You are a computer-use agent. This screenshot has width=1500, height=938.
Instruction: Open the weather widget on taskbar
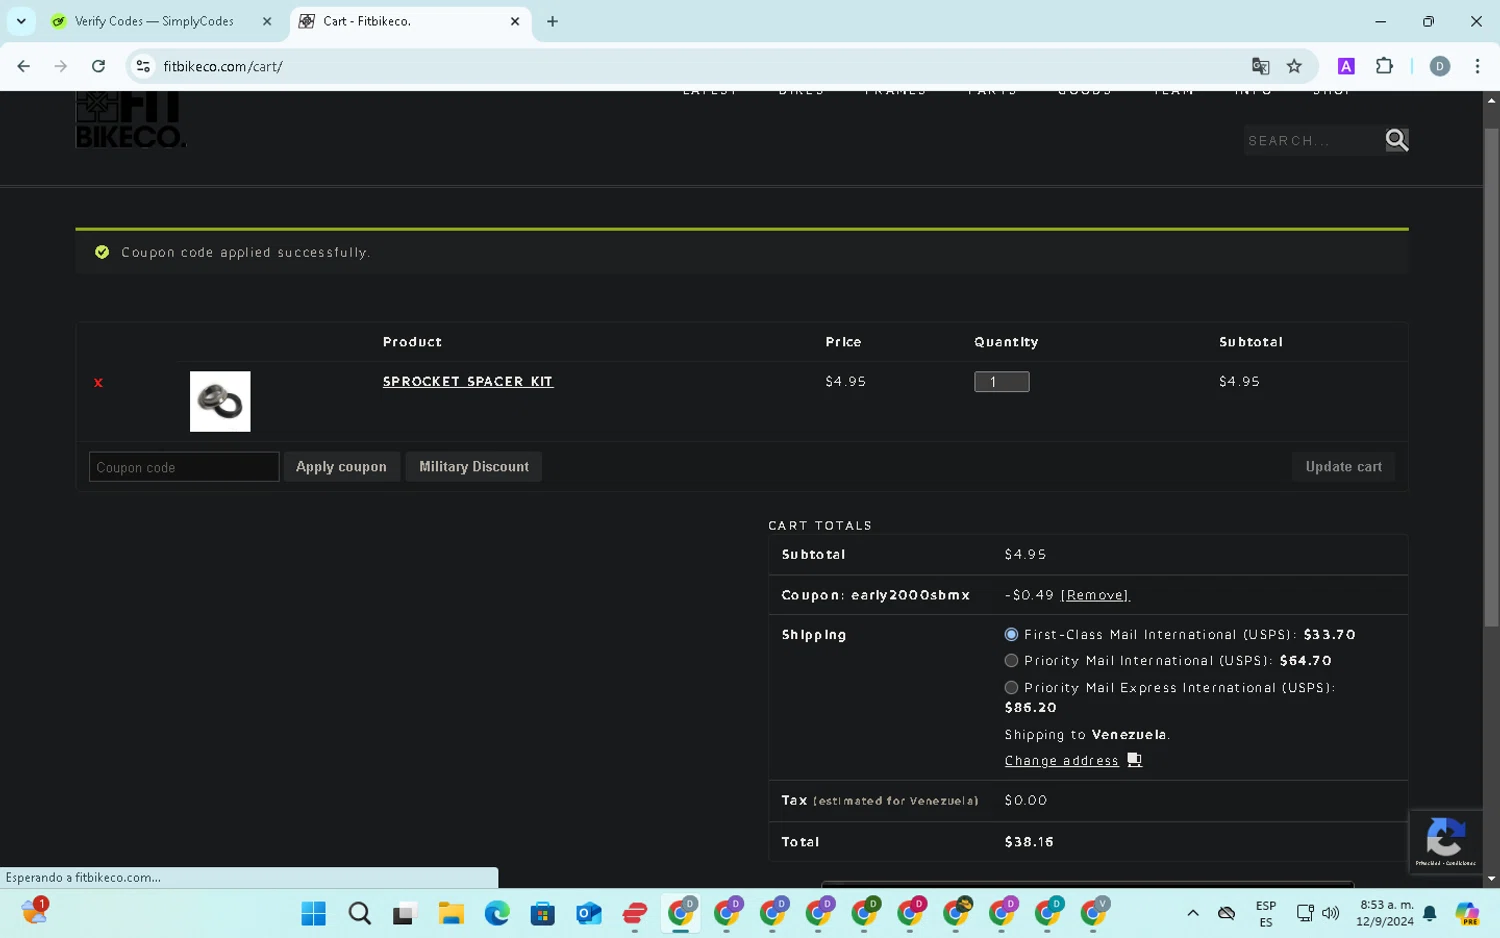pyautogui.click(x=35, y=911)
